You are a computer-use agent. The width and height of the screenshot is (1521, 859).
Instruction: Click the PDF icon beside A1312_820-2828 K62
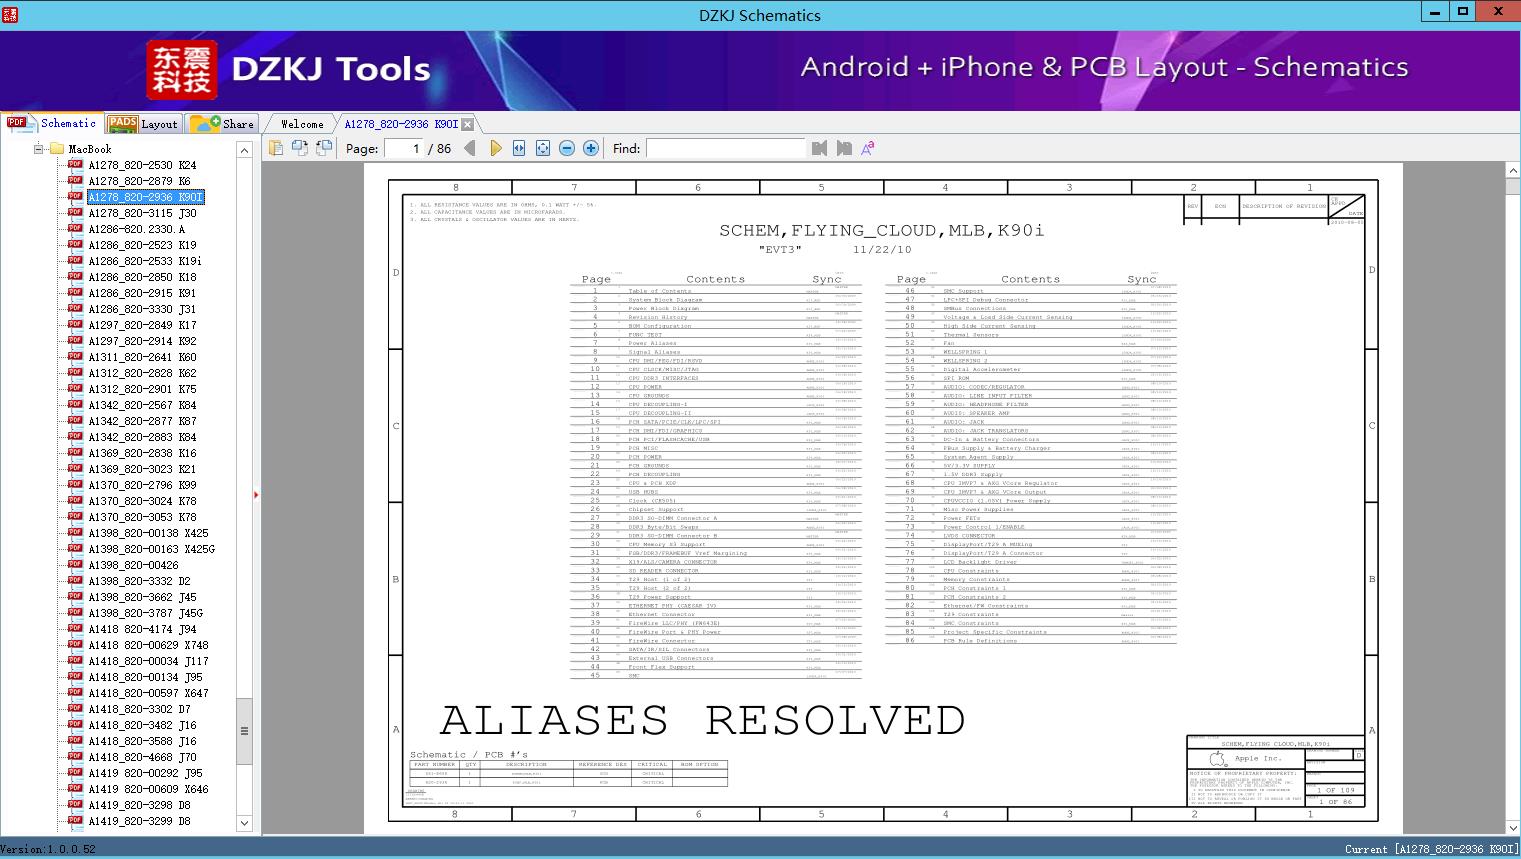[75, 373]
